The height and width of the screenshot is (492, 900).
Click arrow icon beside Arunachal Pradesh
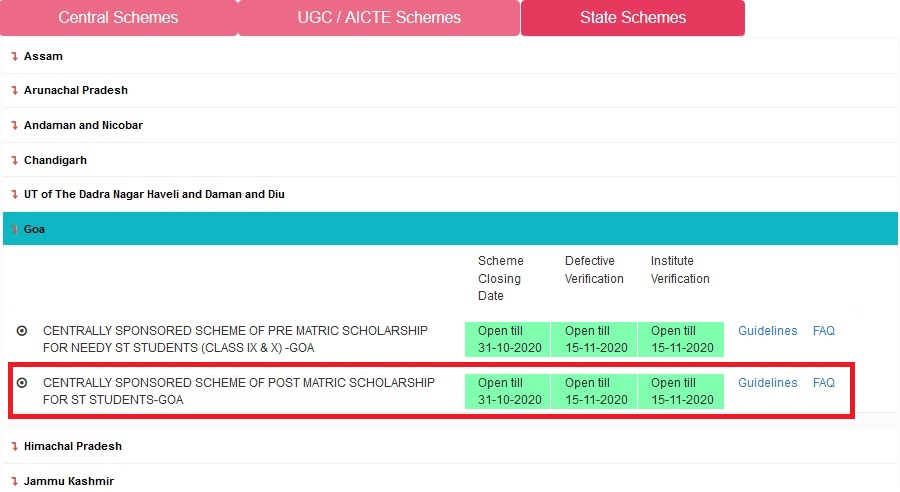tap(14, 91)
